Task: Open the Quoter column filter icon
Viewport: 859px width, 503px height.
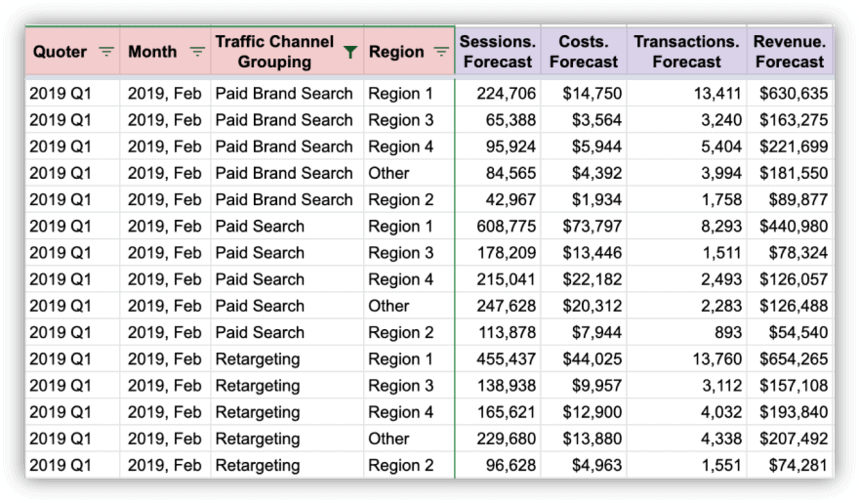Action: click(x=106, y=52)
